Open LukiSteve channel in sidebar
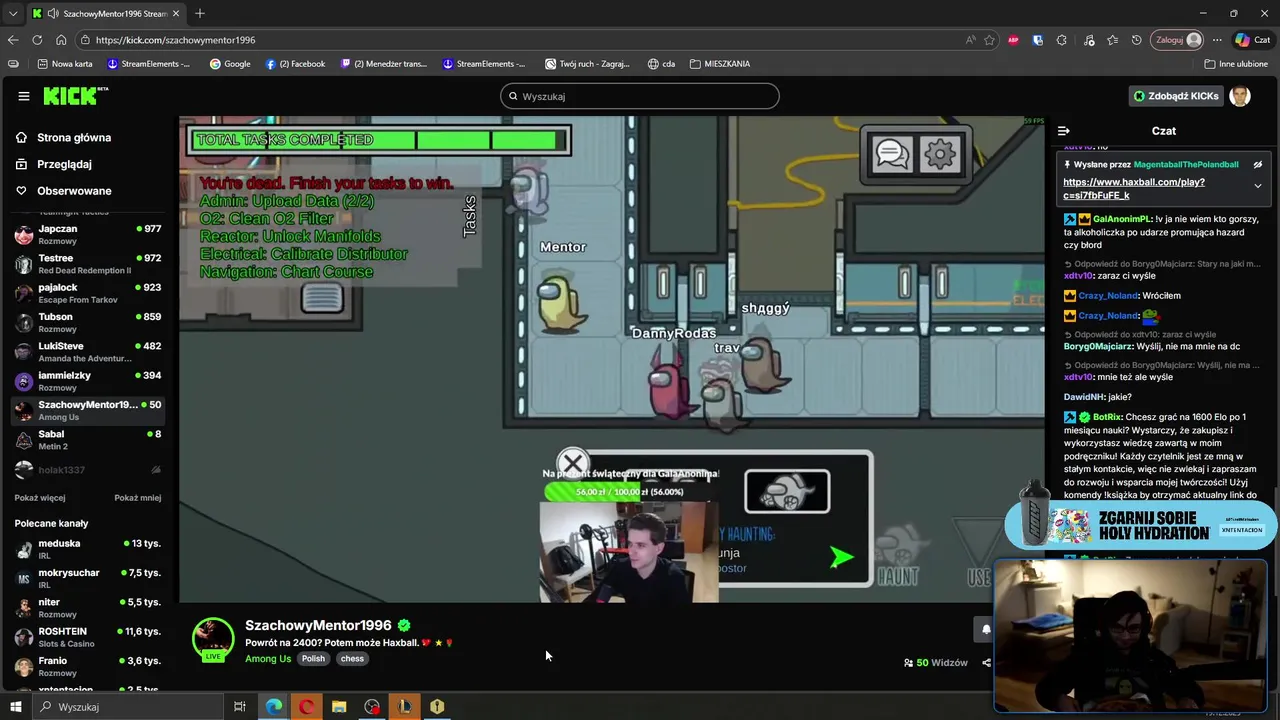 [x=88, y=352]
